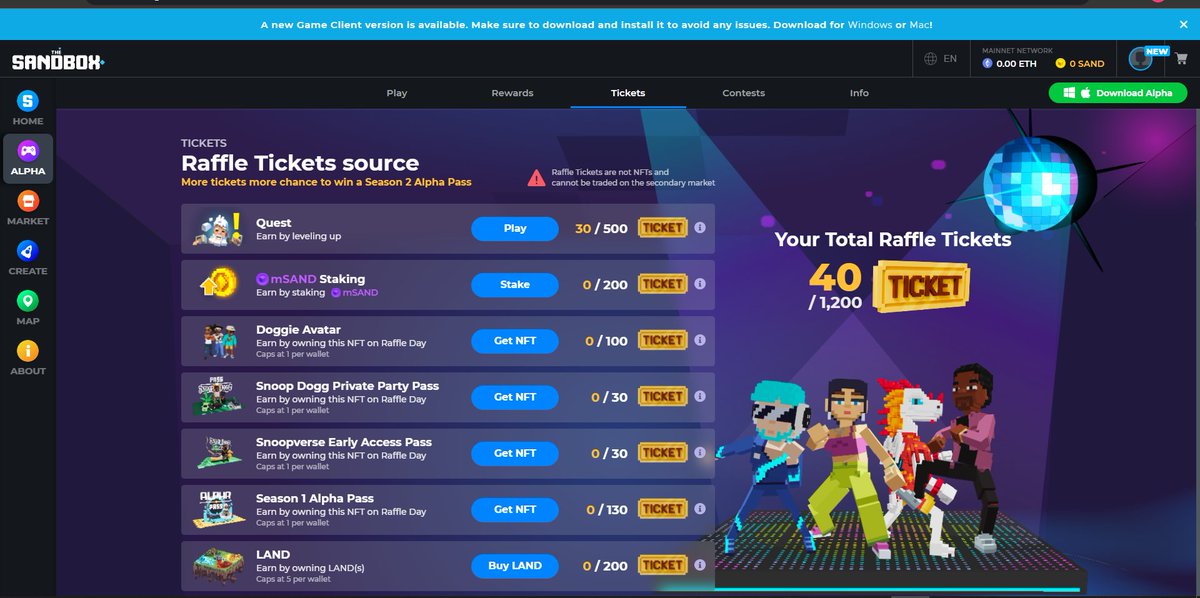The width and height of the screenshot is (1200, 598).
Task: Click the "0 / 130" ticket count
Action: click(606, 509)
